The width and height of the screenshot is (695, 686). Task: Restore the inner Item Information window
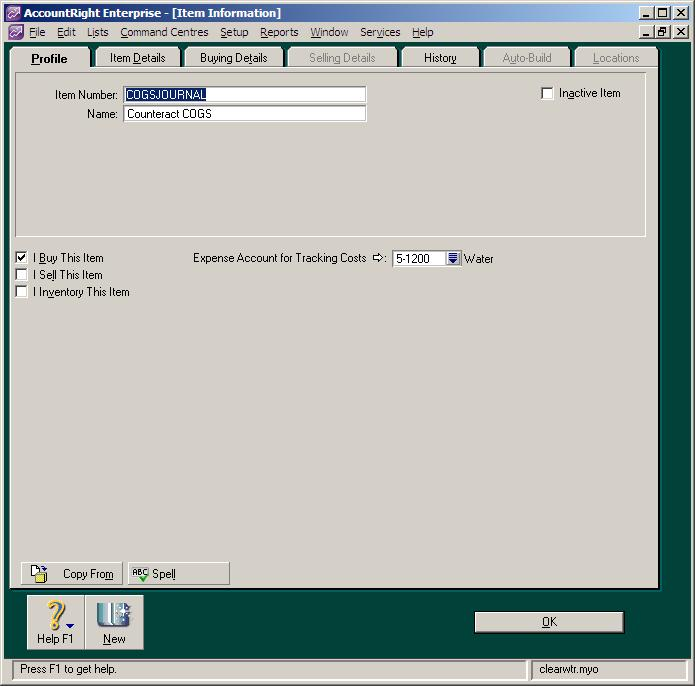[663, 32]
